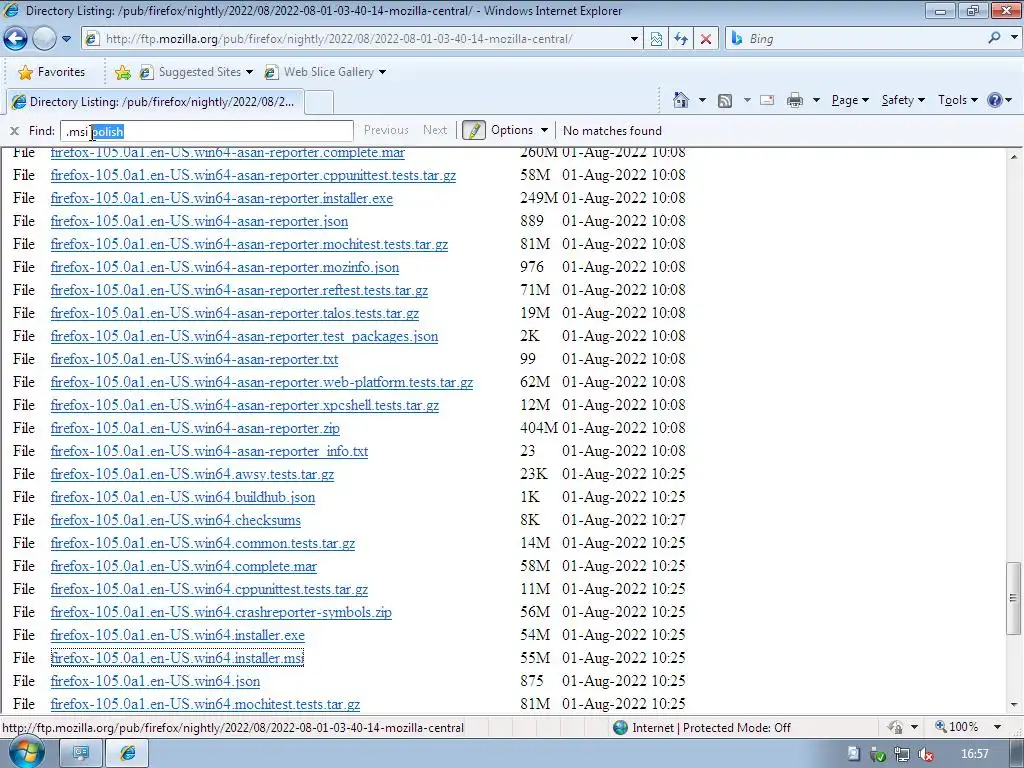
Task: Open win64-asan-reporter.zip link
Action: [x=195, y=428]
